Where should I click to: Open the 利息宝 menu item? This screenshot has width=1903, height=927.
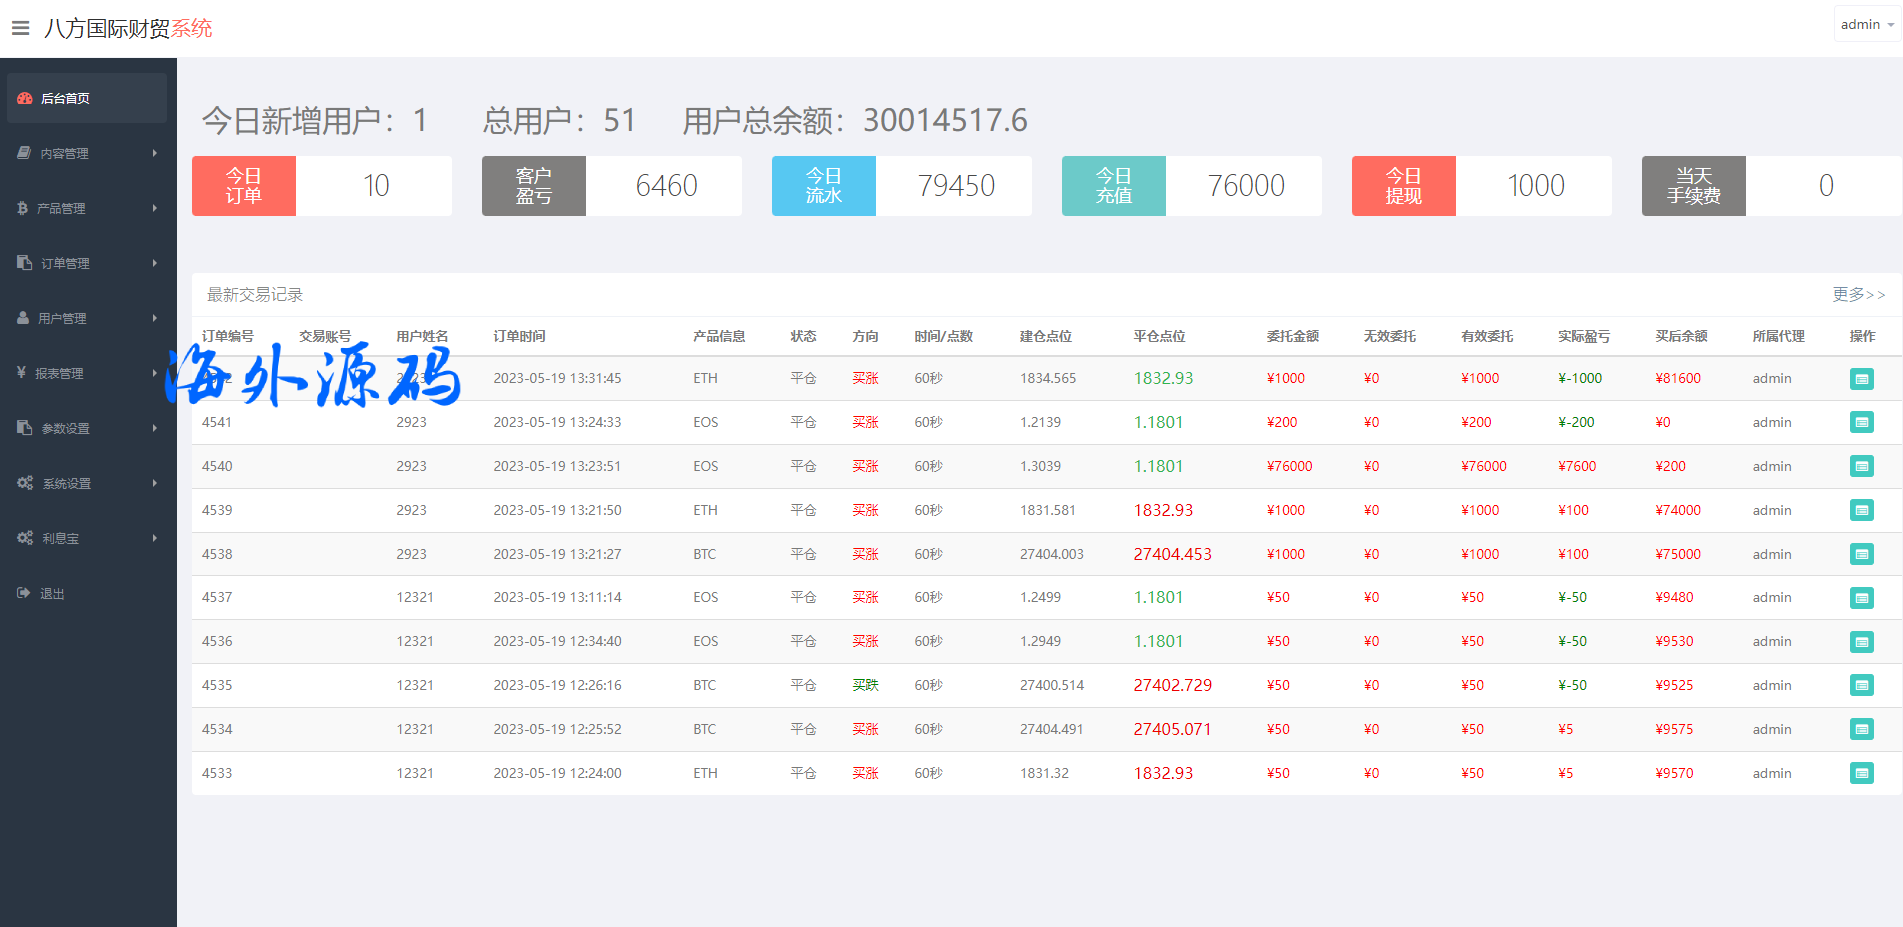pos(60,538)
